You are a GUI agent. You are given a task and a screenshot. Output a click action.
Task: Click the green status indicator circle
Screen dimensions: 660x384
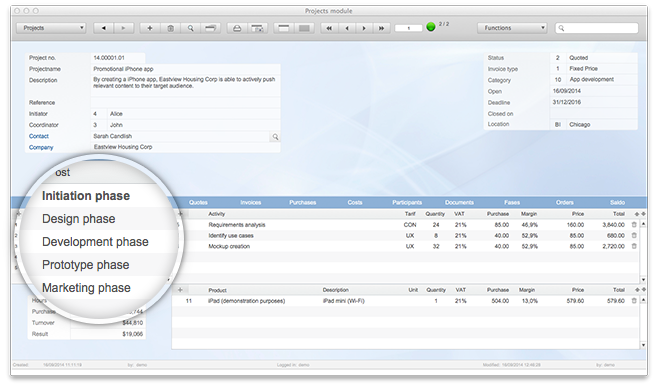click(431, 27)
